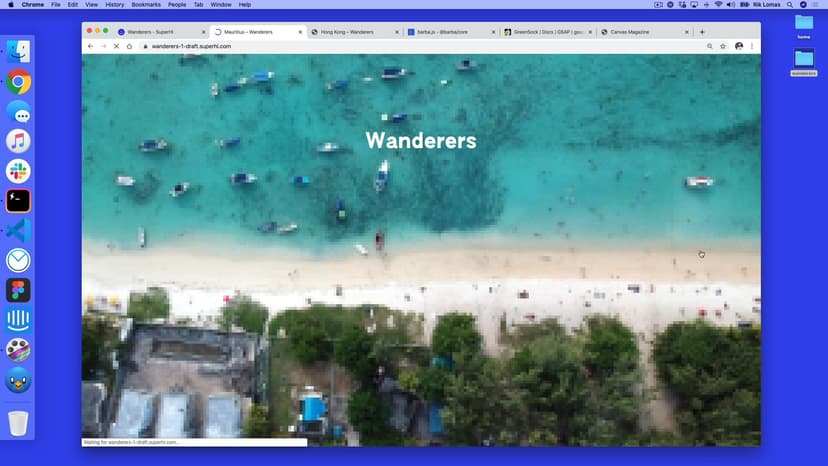The image size is (828, 466).
Task: Switch to the Canvas Magazine tab
Action: tap(640, 32)
